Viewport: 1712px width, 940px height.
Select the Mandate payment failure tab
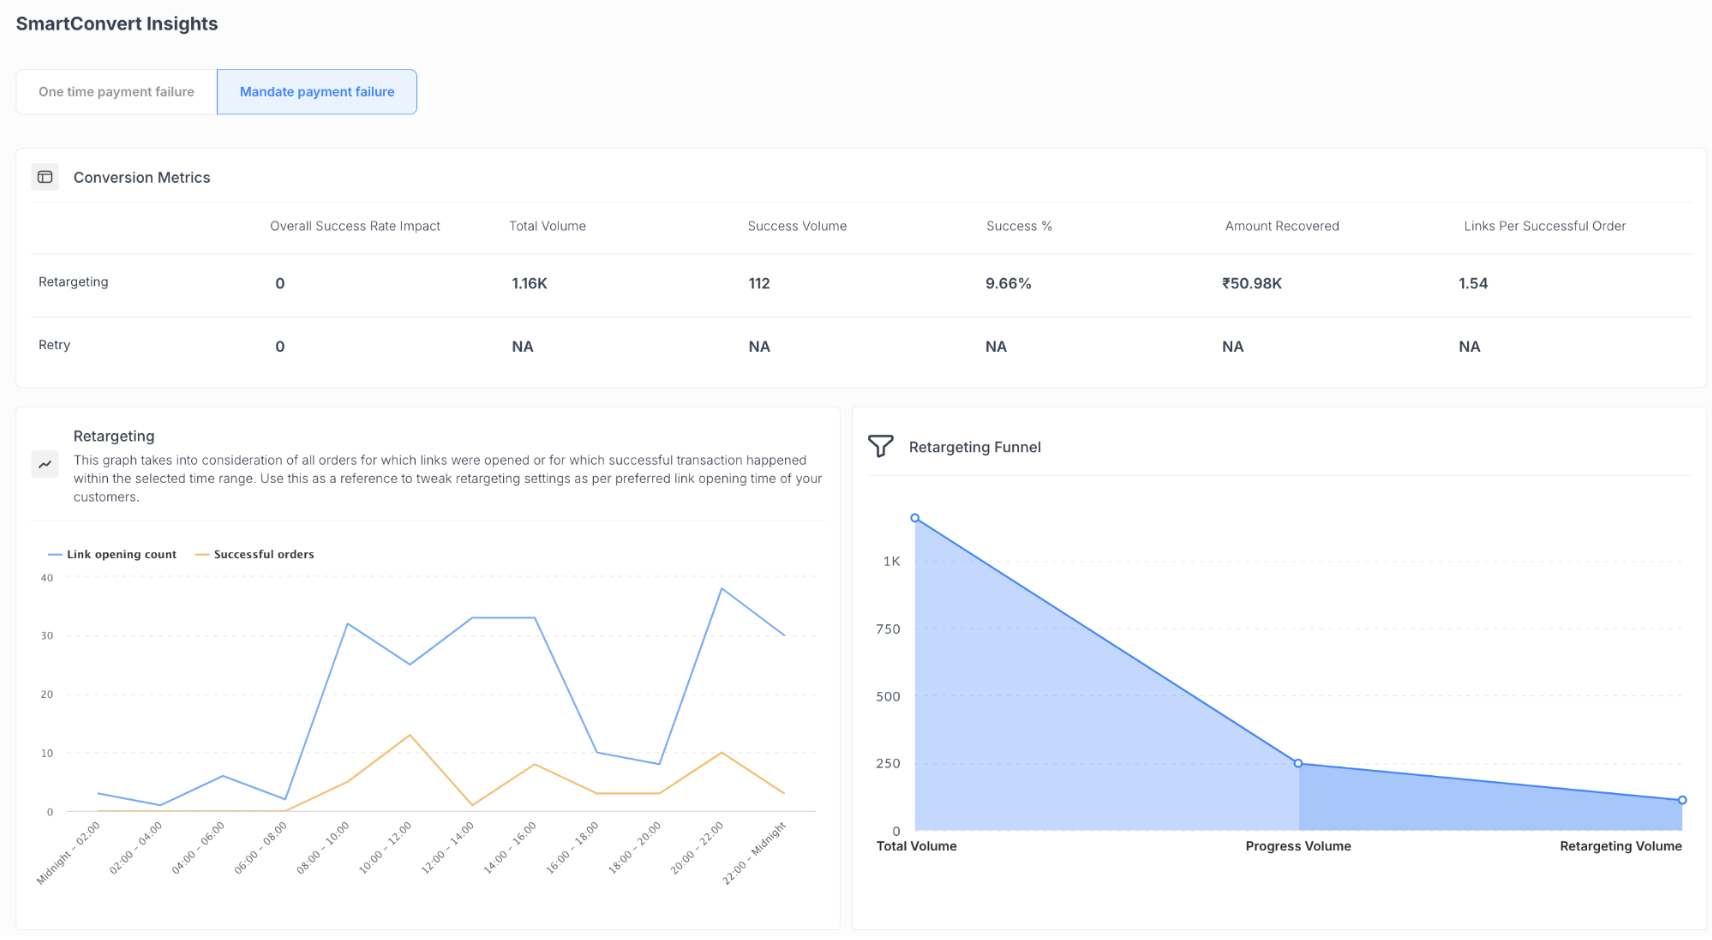tap(317, 92)
